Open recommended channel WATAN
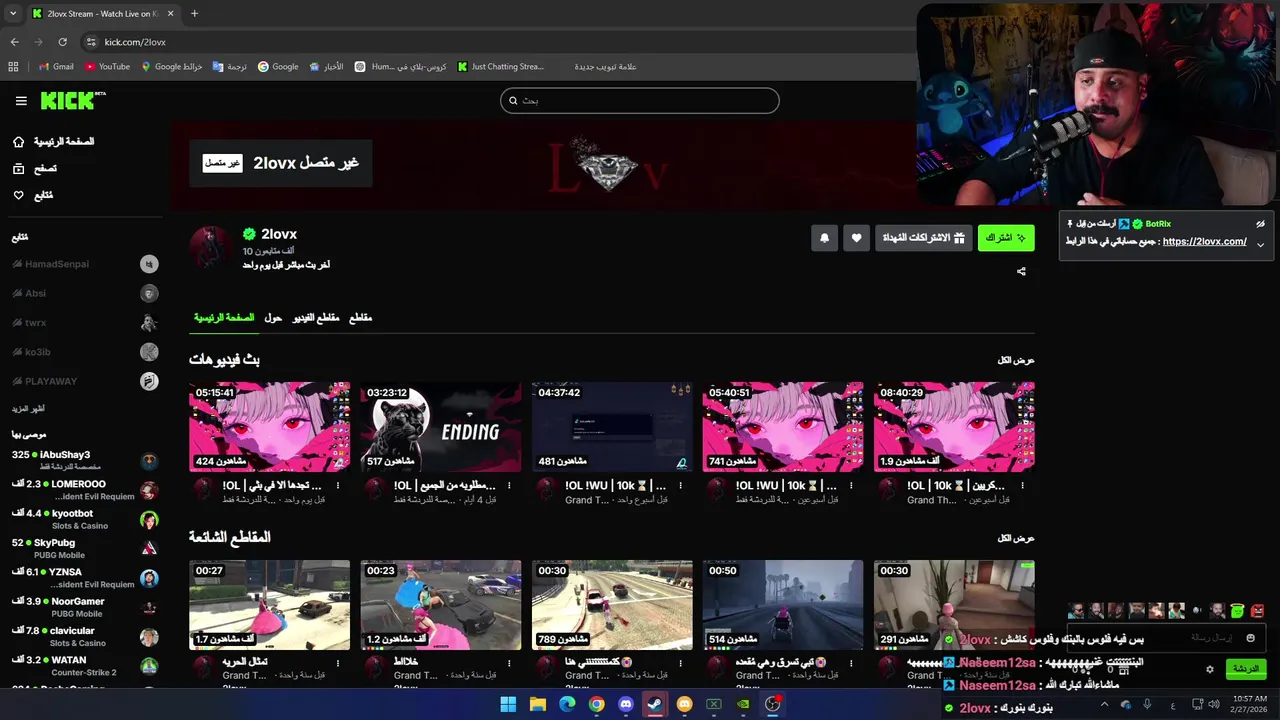1280x720 pixels. point(85,665)
